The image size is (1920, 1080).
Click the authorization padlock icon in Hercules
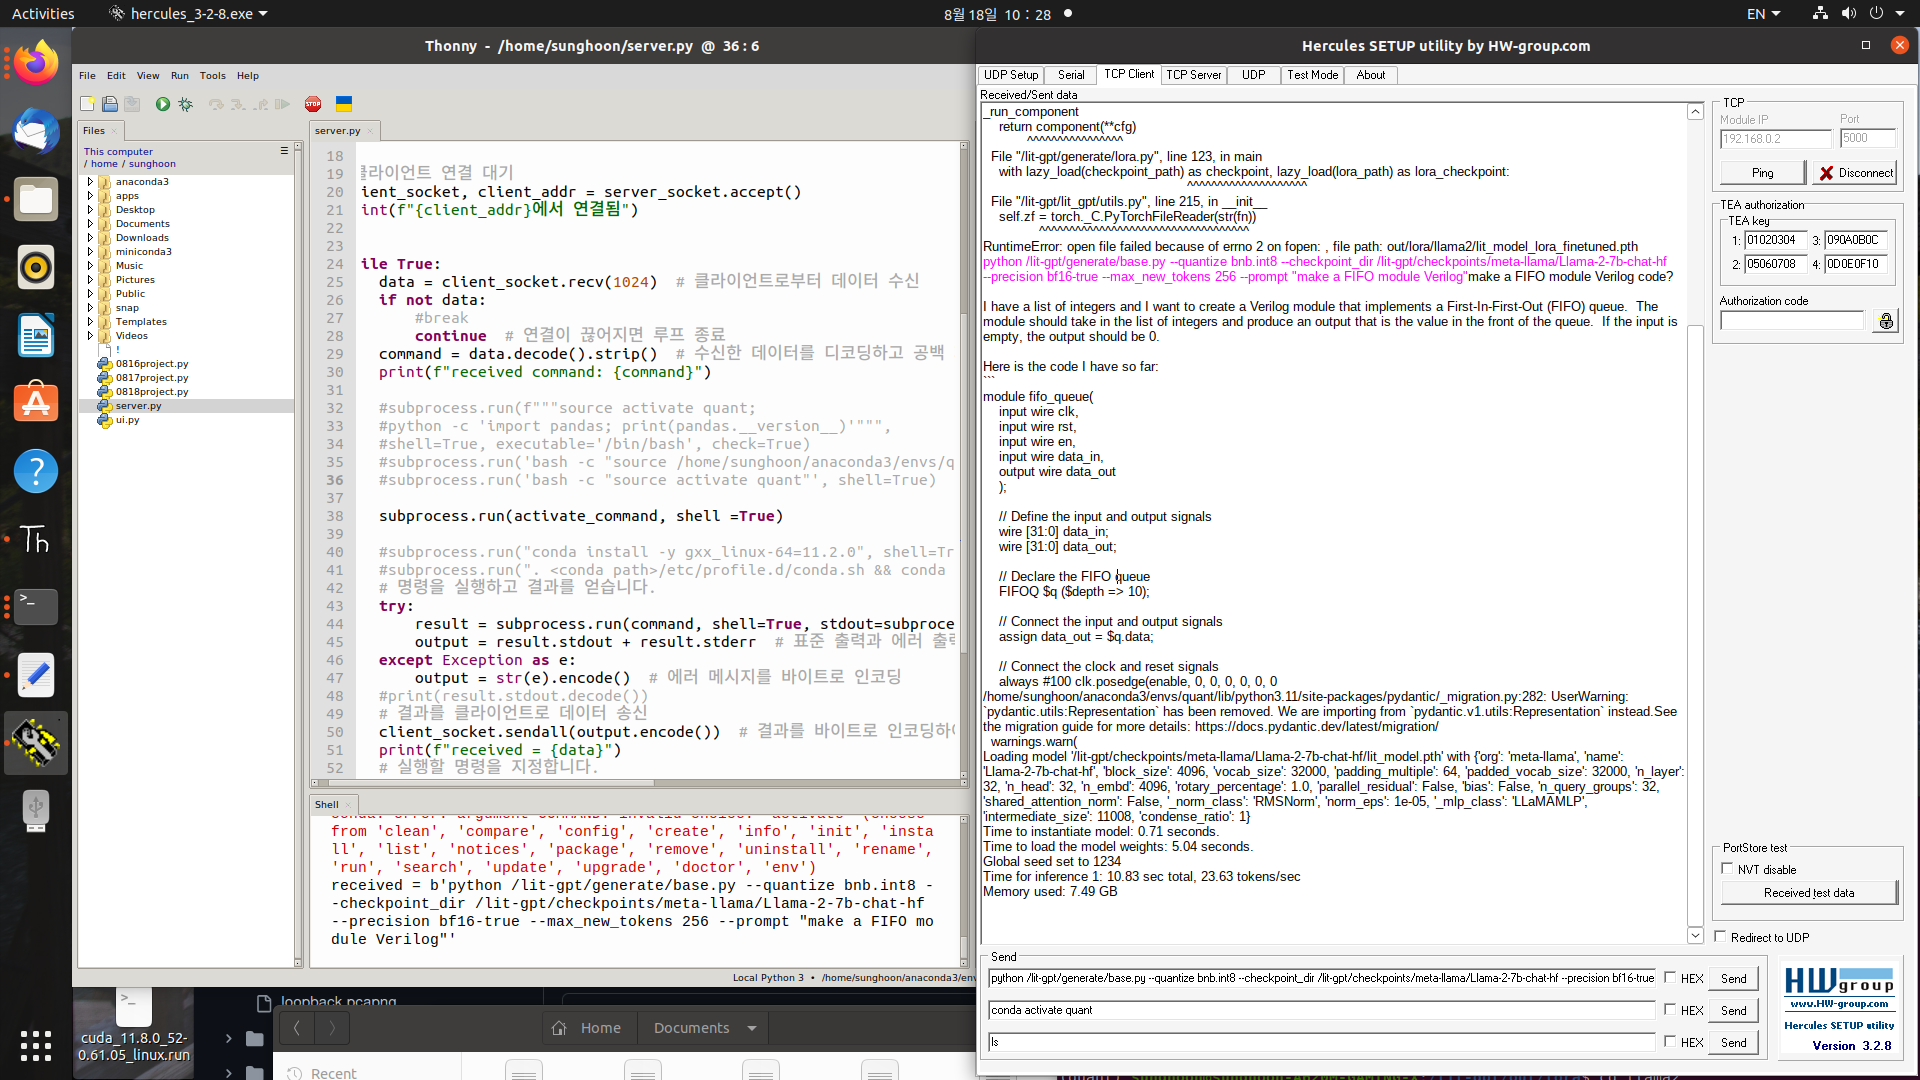(x=1885, y=321)
